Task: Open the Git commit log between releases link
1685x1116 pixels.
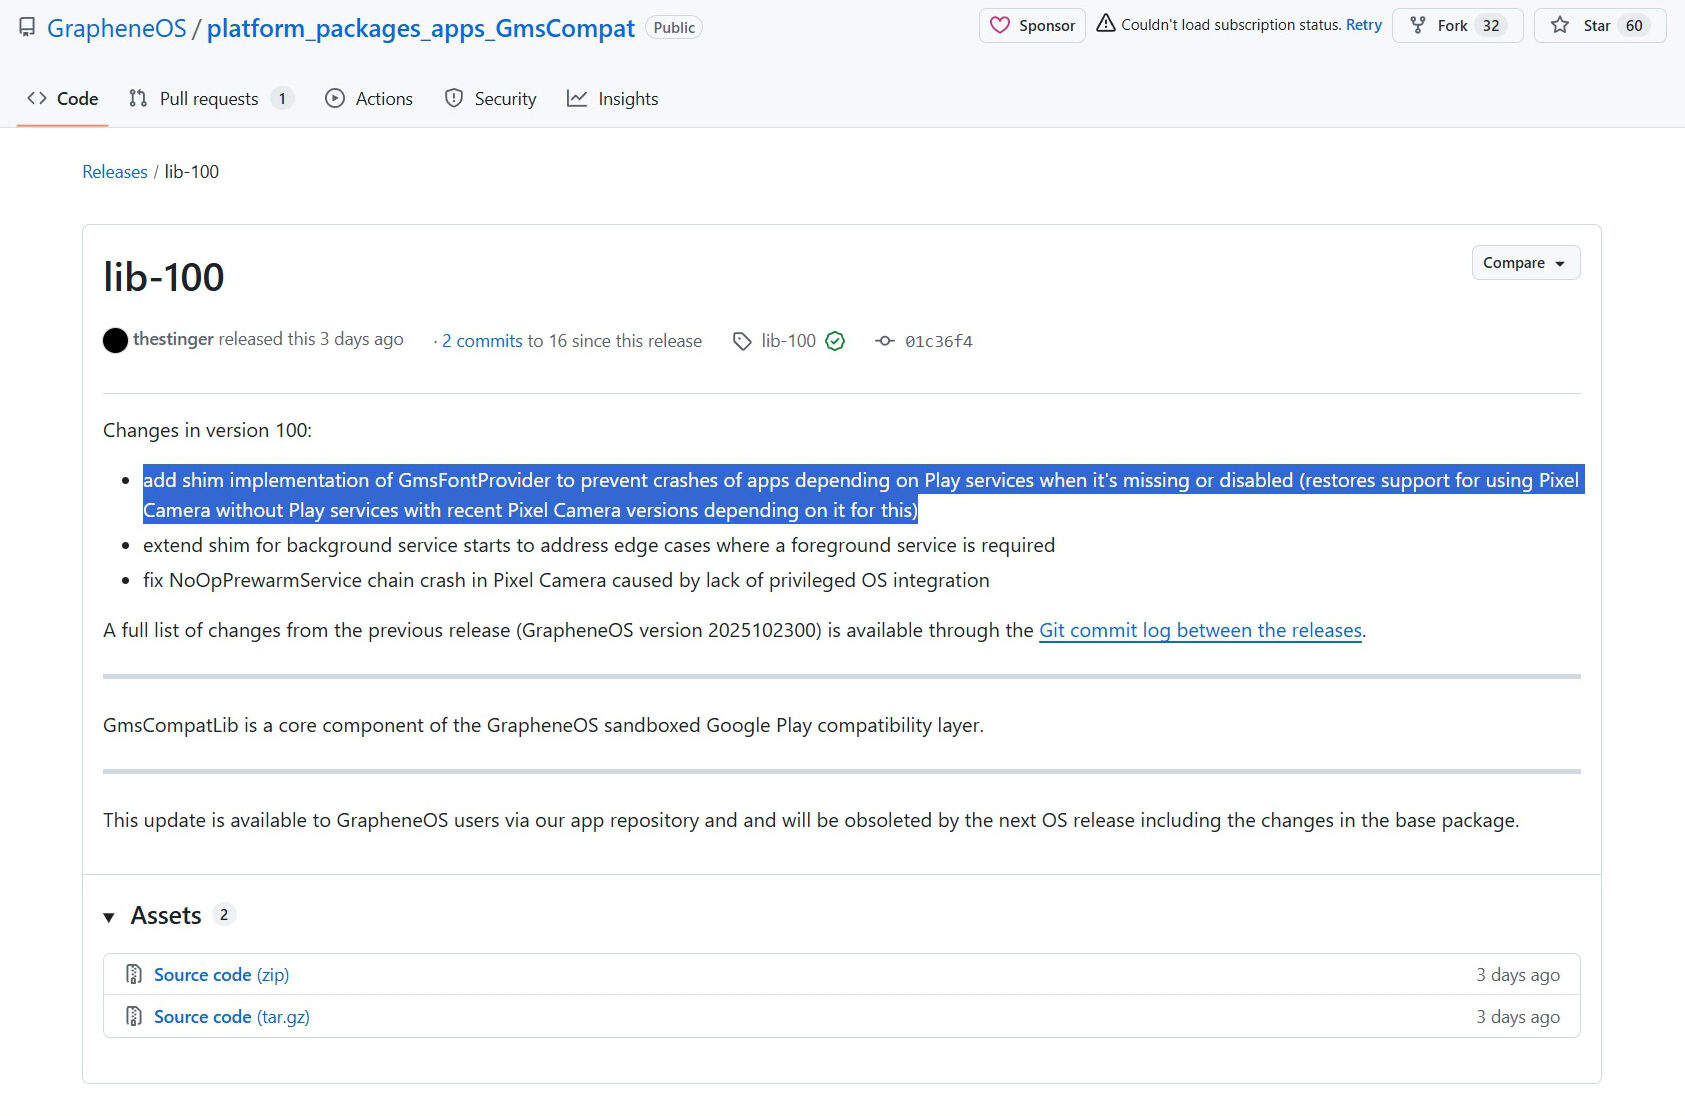Action: pos(1200,630)
